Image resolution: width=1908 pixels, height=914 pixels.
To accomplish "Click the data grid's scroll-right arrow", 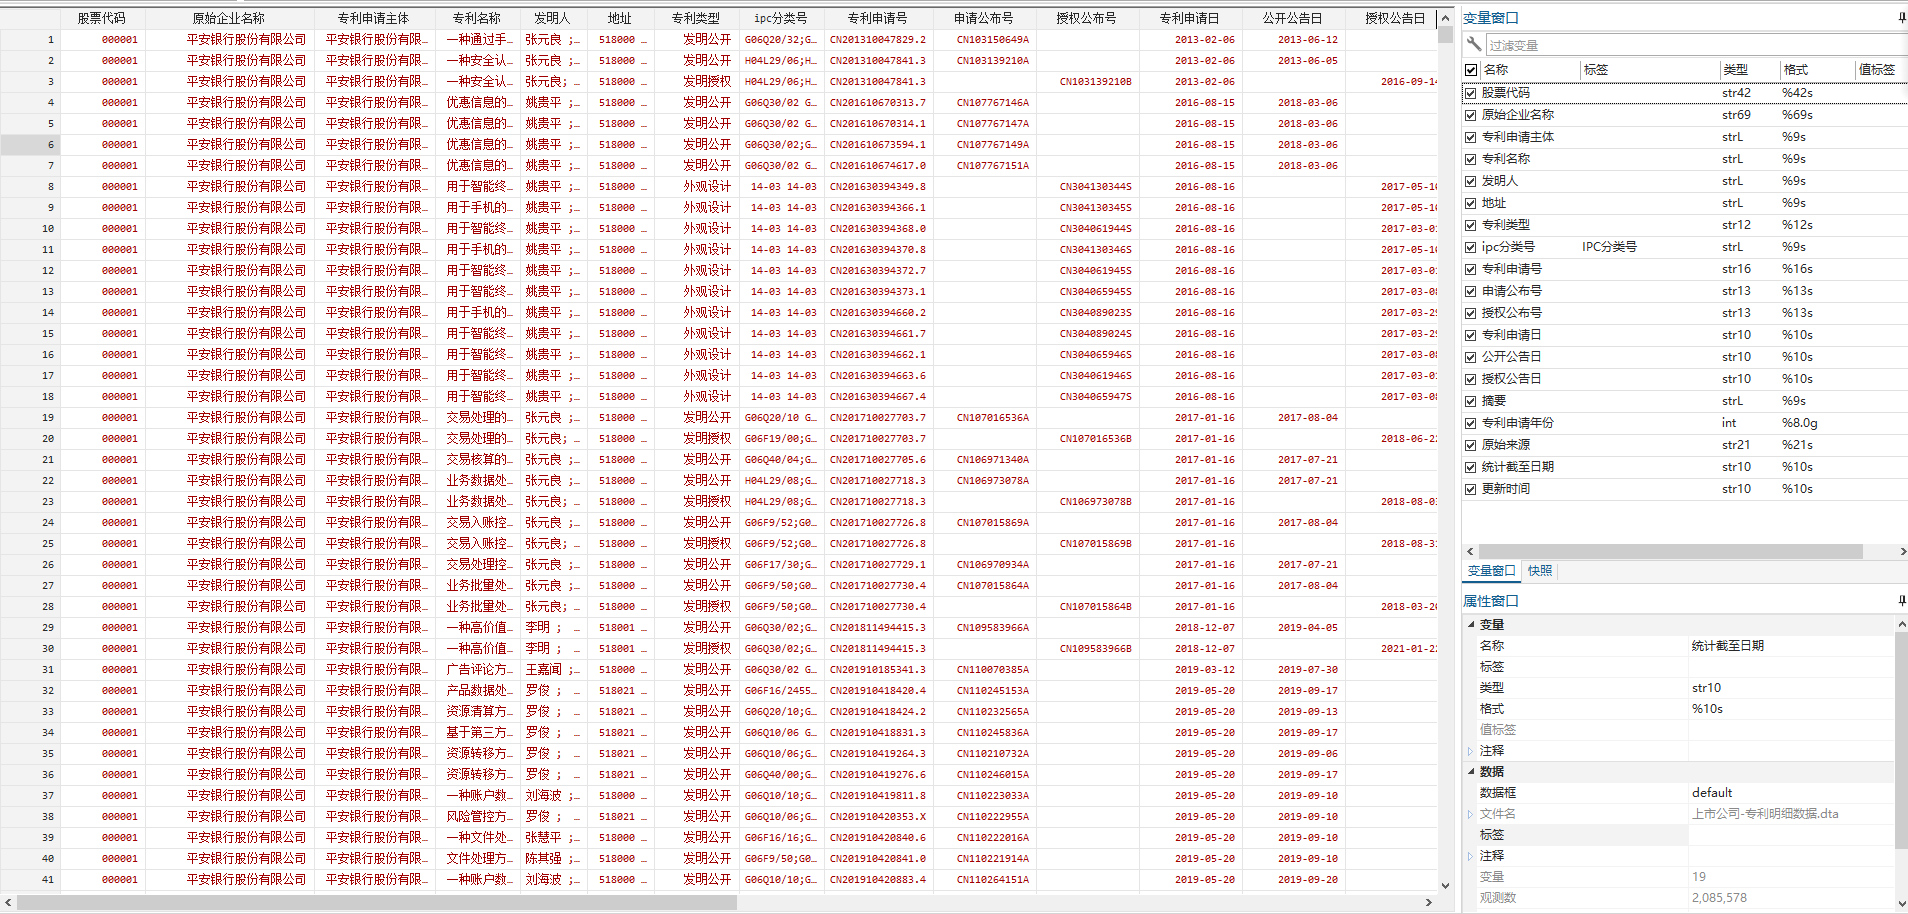I will click(x=1428, y=902).
